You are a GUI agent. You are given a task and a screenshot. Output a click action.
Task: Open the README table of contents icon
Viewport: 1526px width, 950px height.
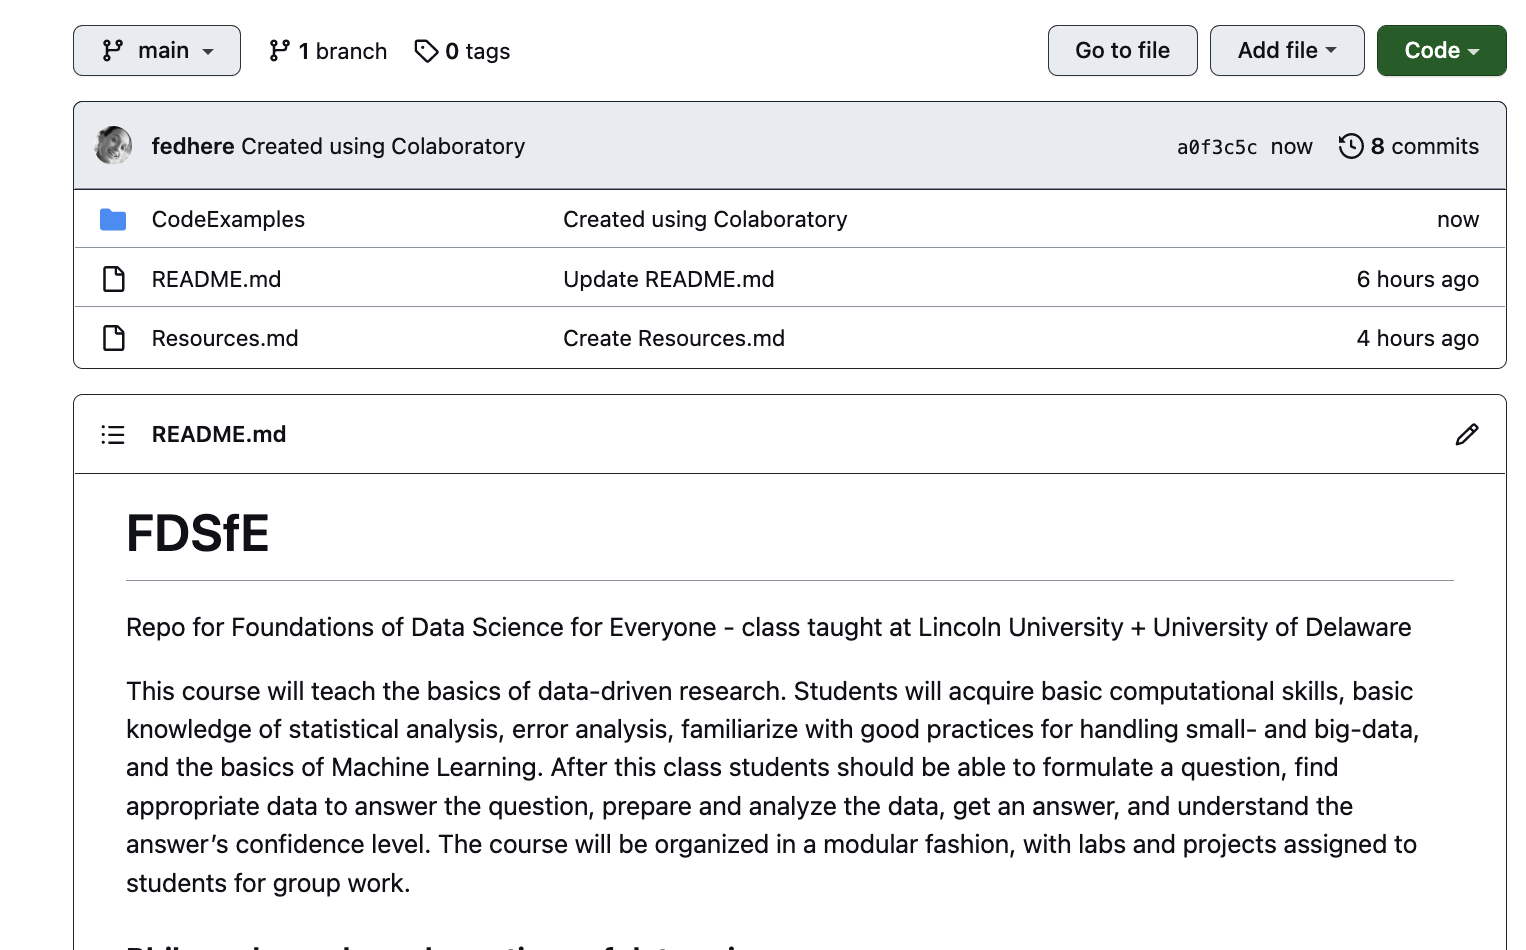[113, 434]
